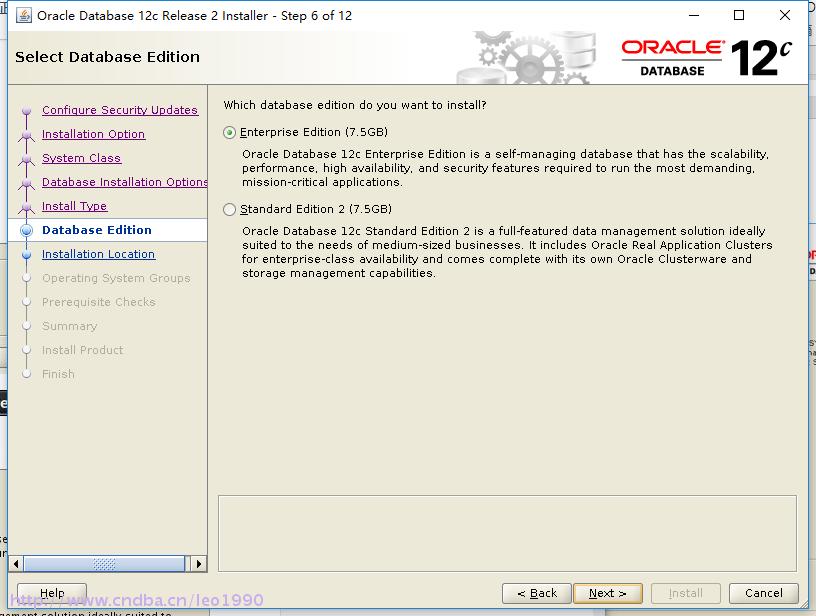816x616 pixels.
Task: Click the Summary step label
Action: point(69,326)
